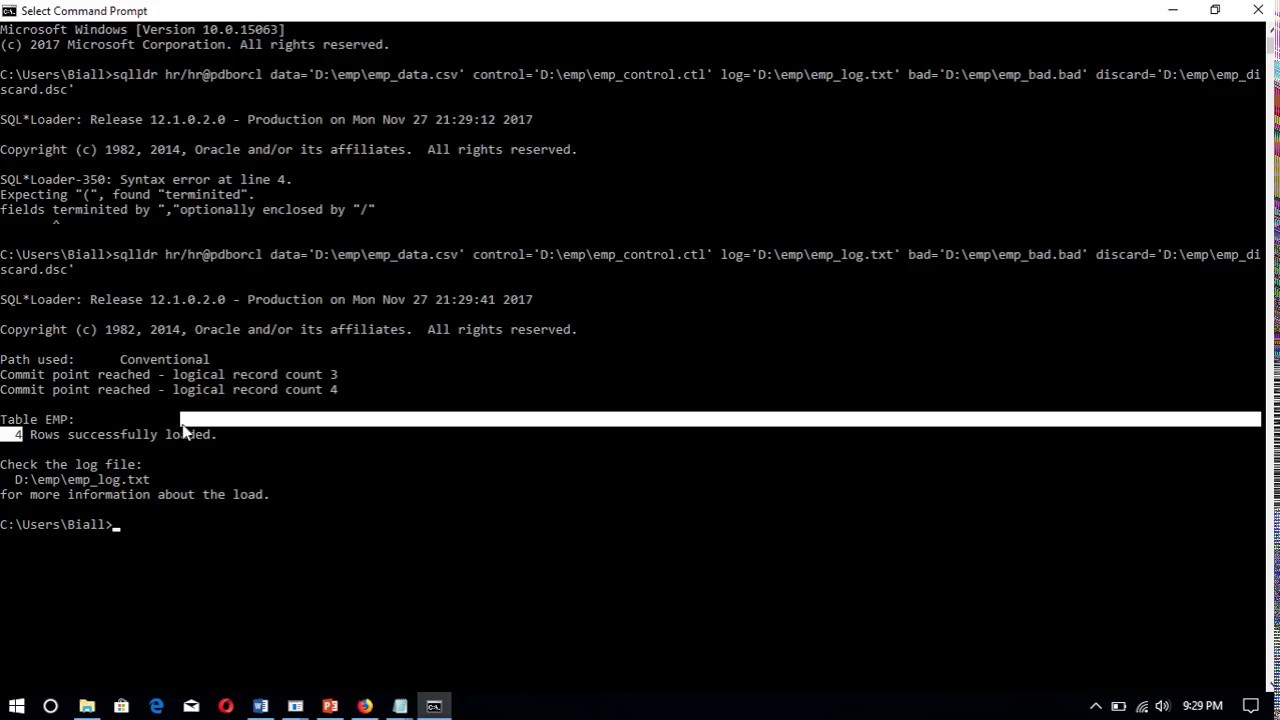Open Cortana search circle
The width and height of the screenshot is (1280, 720).
(51, 706)
